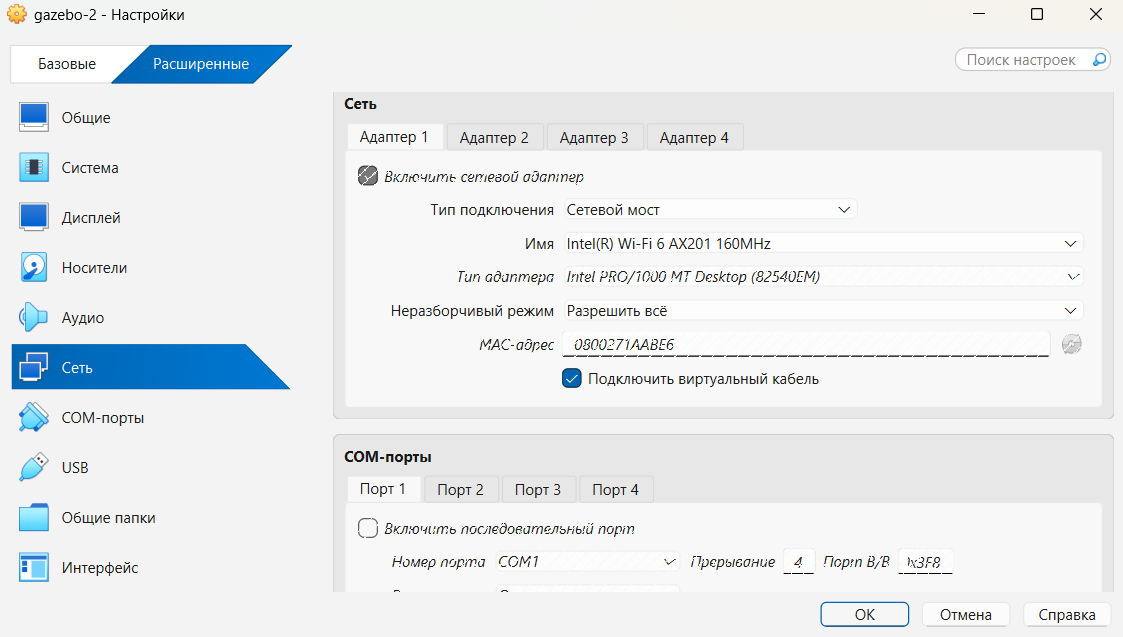This screenshot has height=637, width=1123.
Task: Confirm settings with OK button
Action: pos(864,615)
